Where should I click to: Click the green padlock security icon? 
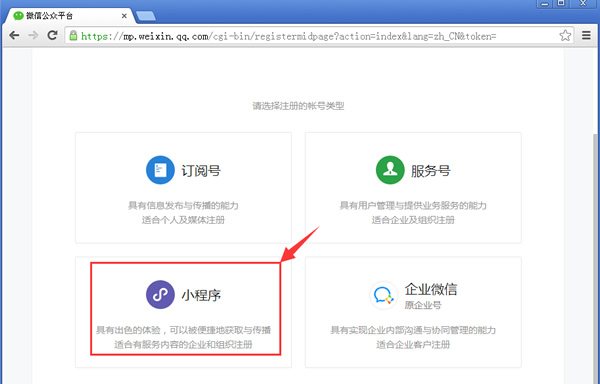point(73,36)
